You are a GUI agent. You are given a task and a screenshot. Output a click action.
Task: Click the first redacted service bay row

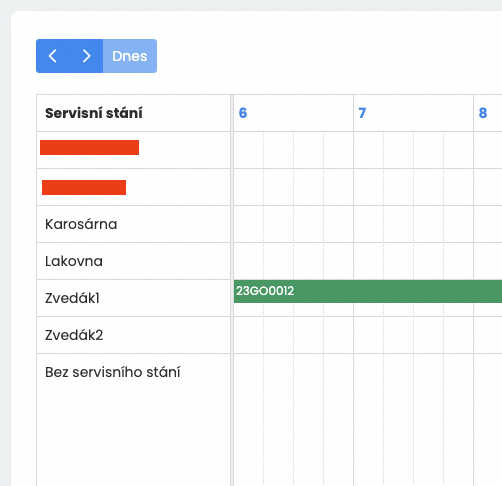click(133, 150)
